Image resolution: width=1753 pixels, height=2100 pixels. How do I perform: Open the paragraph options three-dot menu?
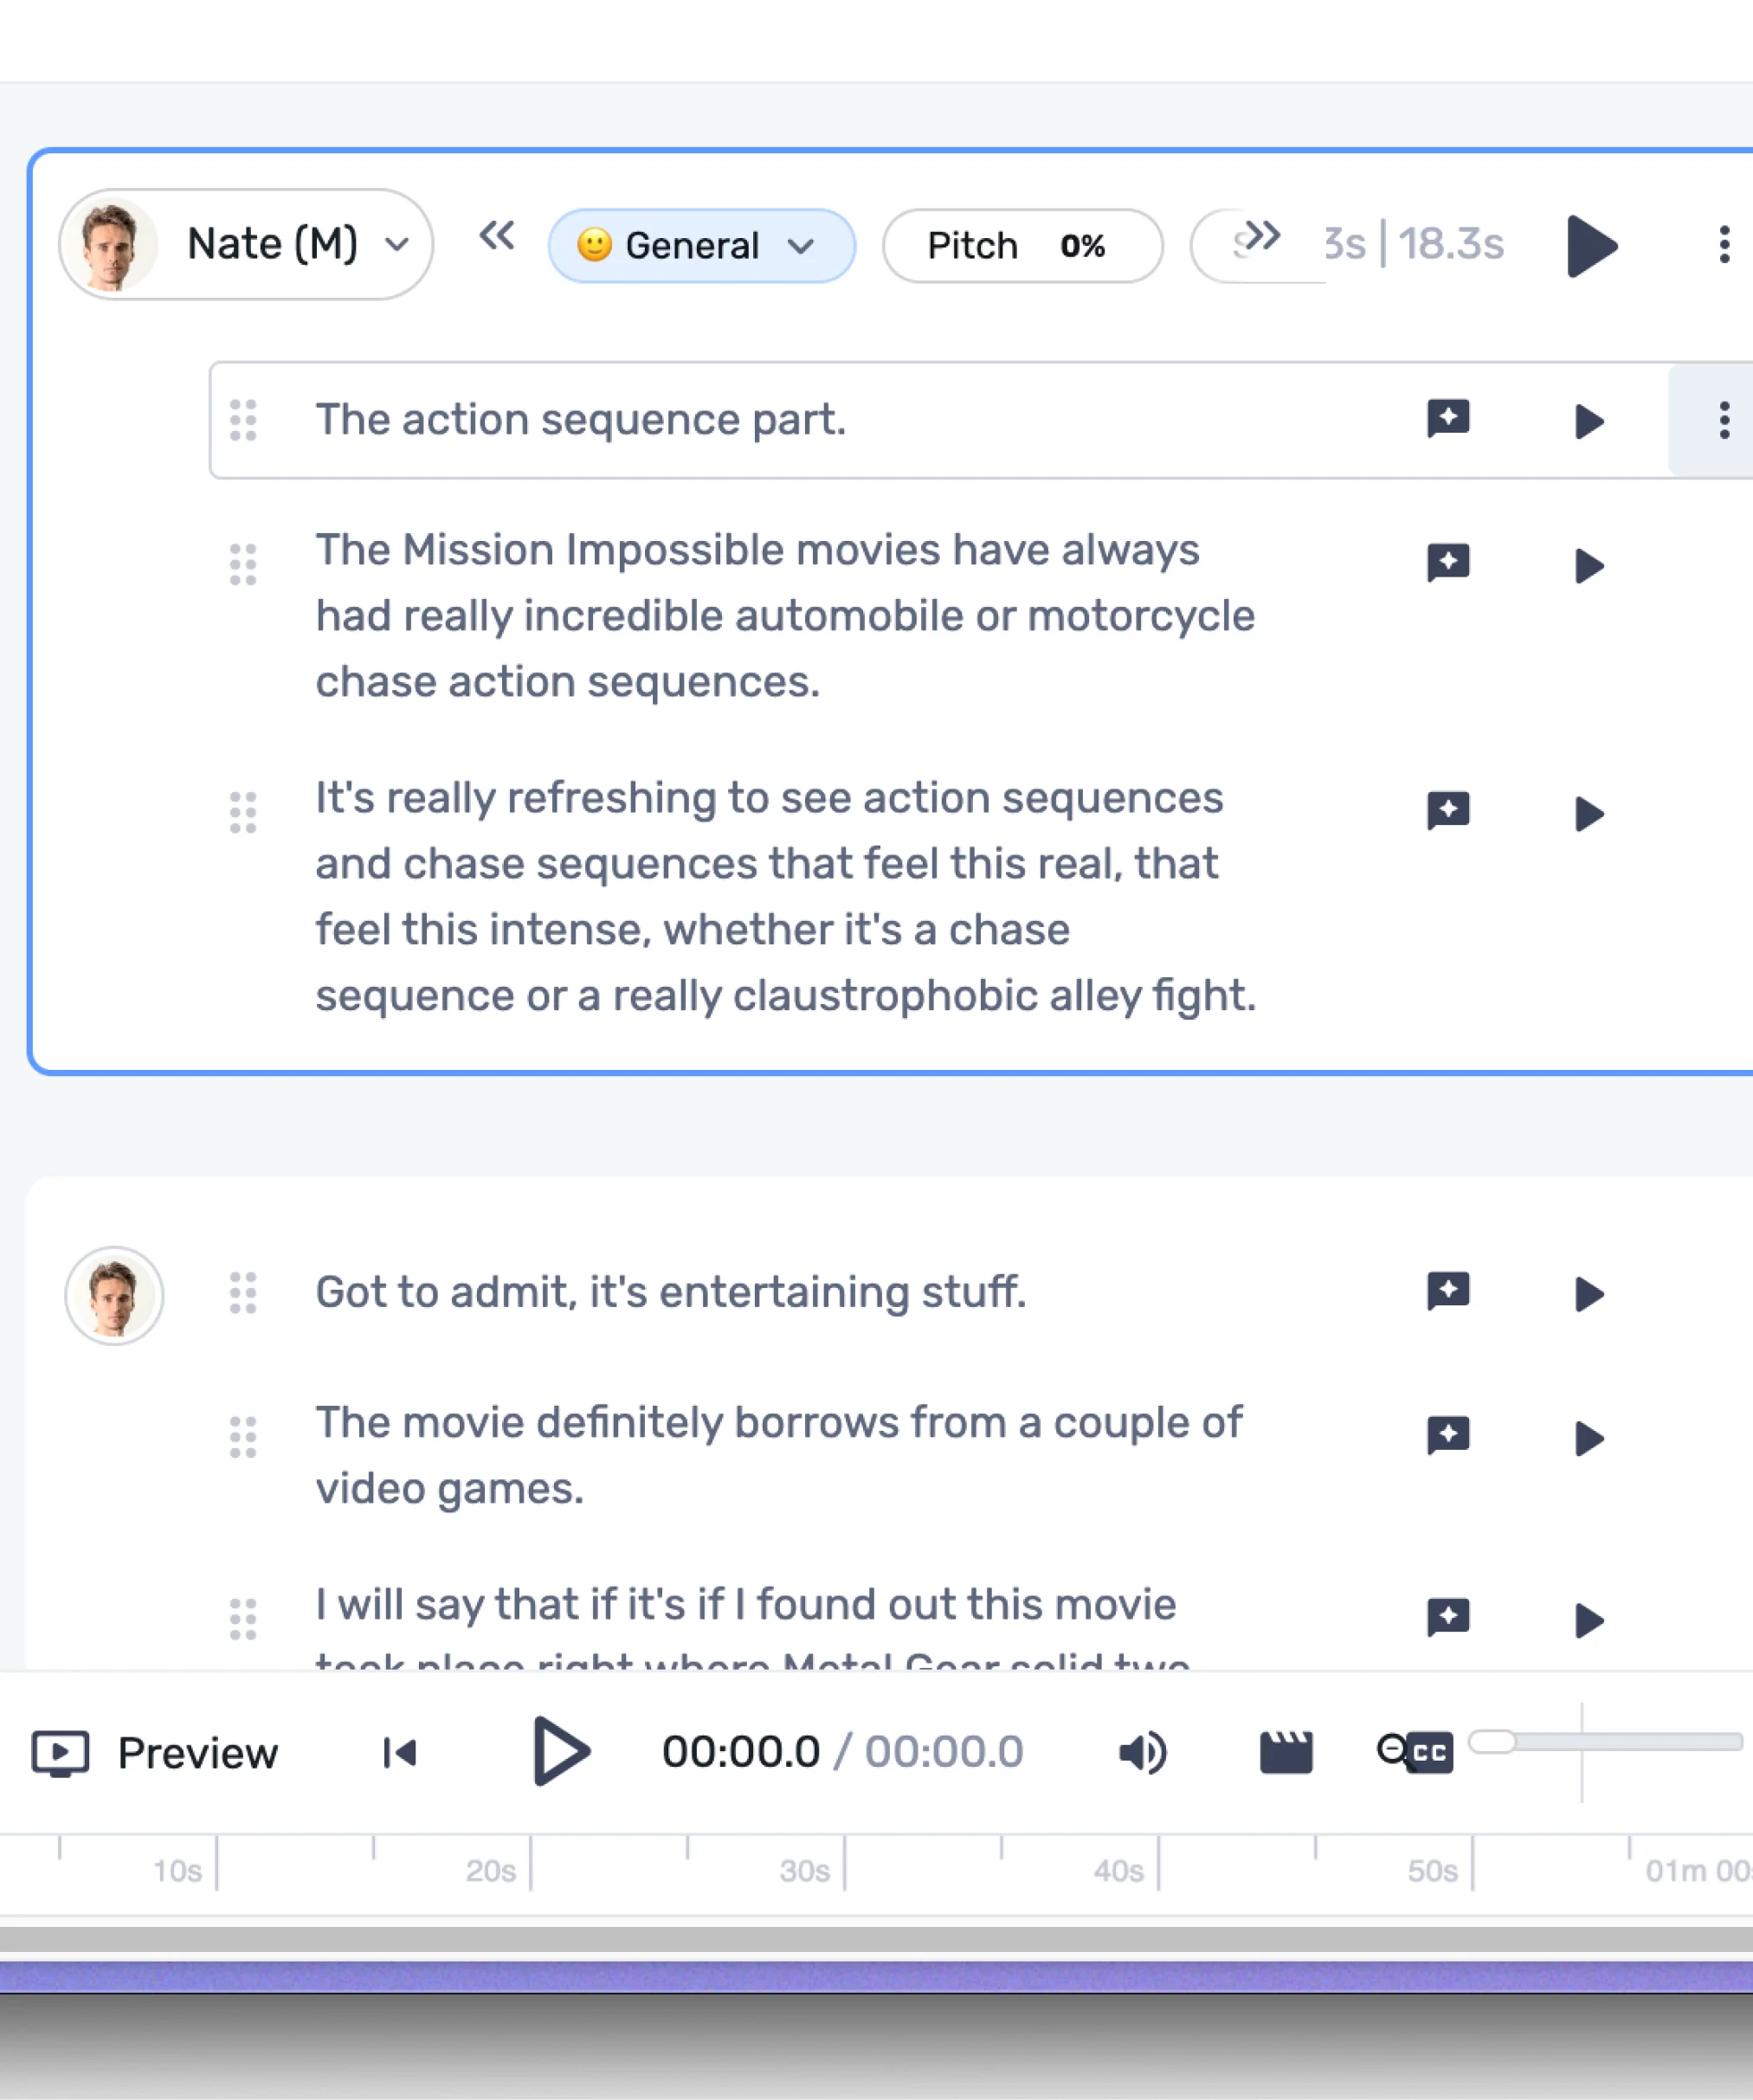1724,247
